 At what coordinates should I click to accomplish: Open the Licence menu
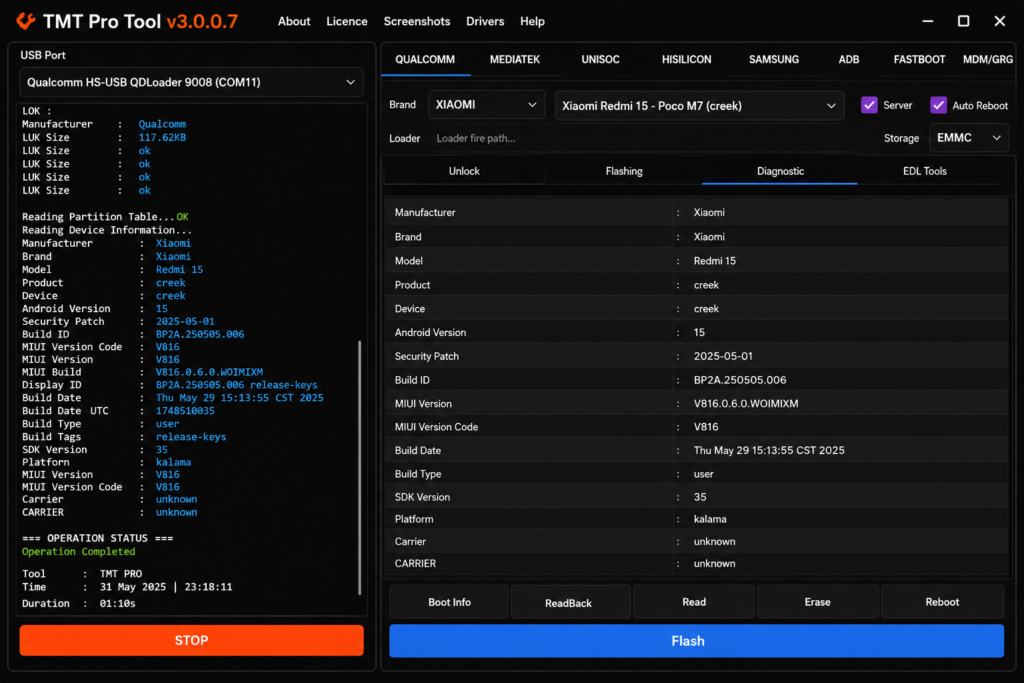[347, 22]
